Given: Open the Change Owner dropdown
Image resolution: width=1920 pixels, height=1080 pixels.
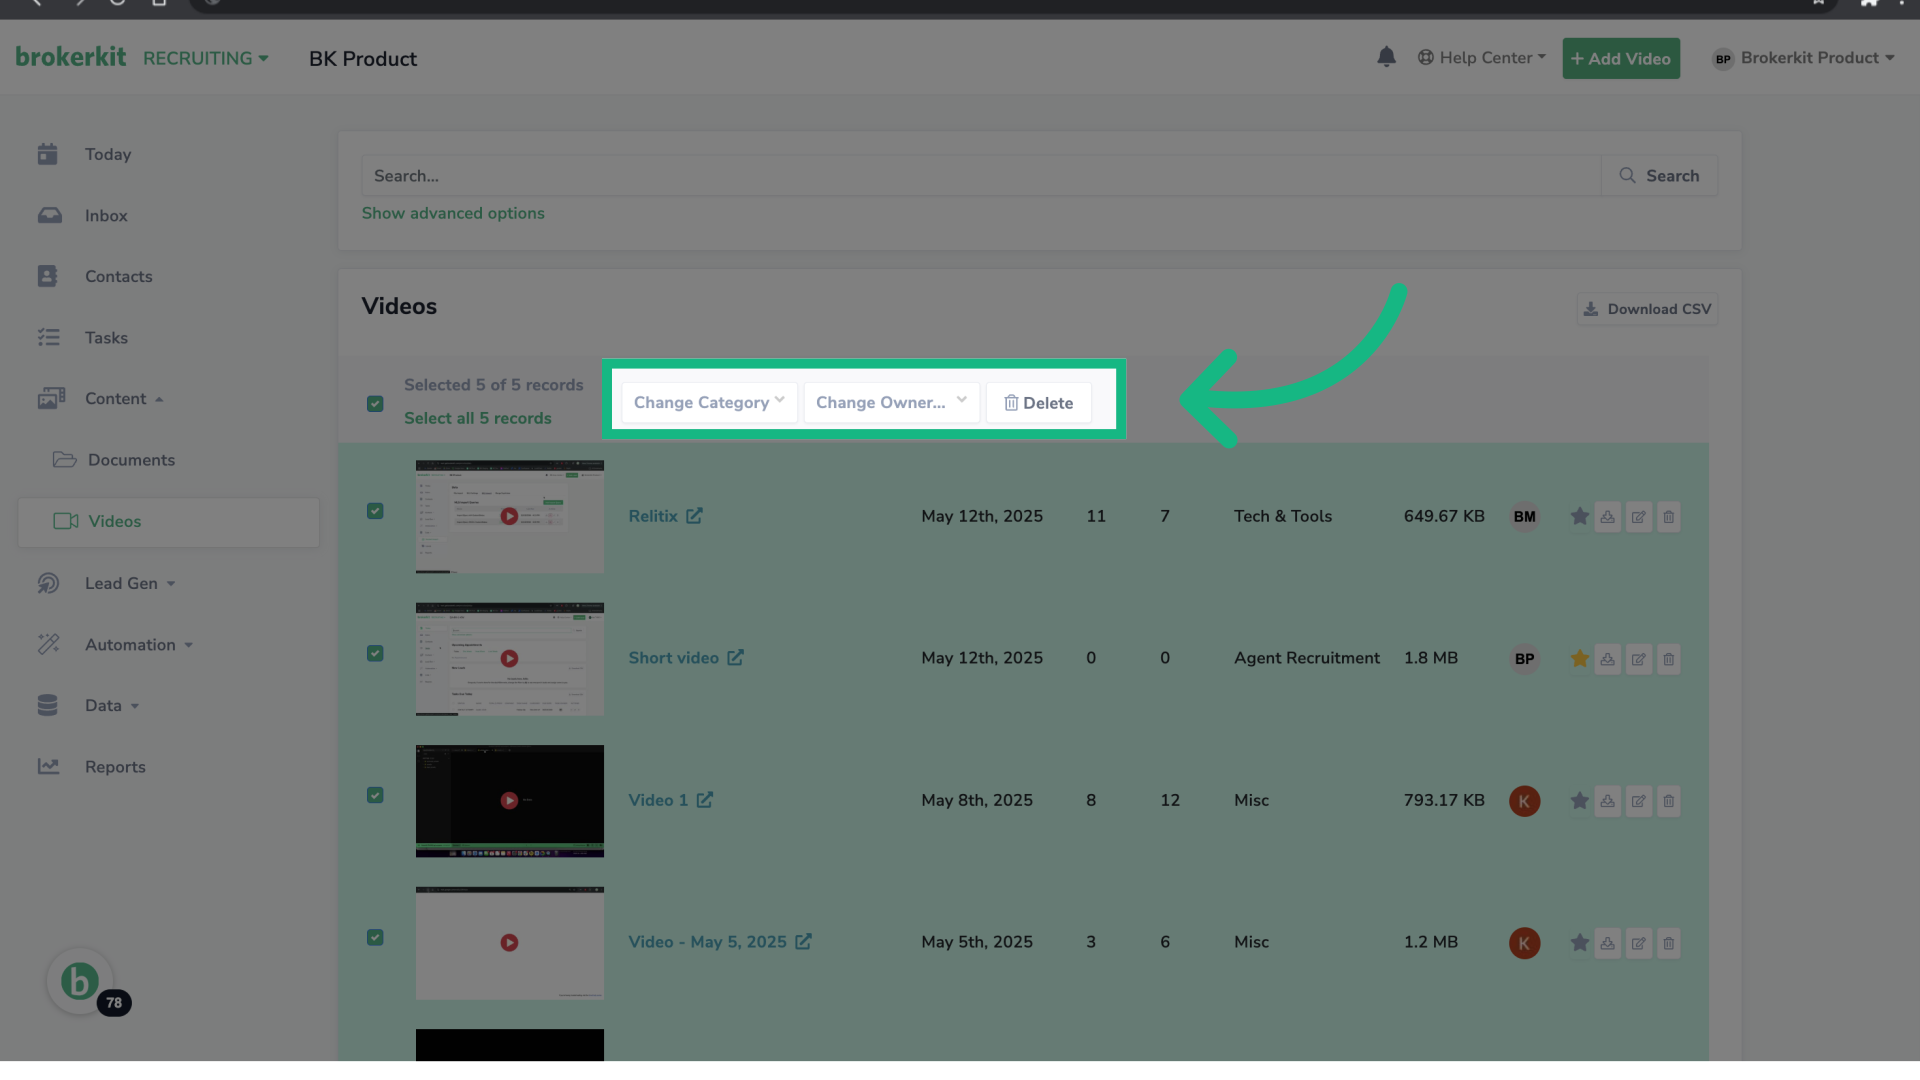Looking at the screenshot, I should tap(891, 402).
